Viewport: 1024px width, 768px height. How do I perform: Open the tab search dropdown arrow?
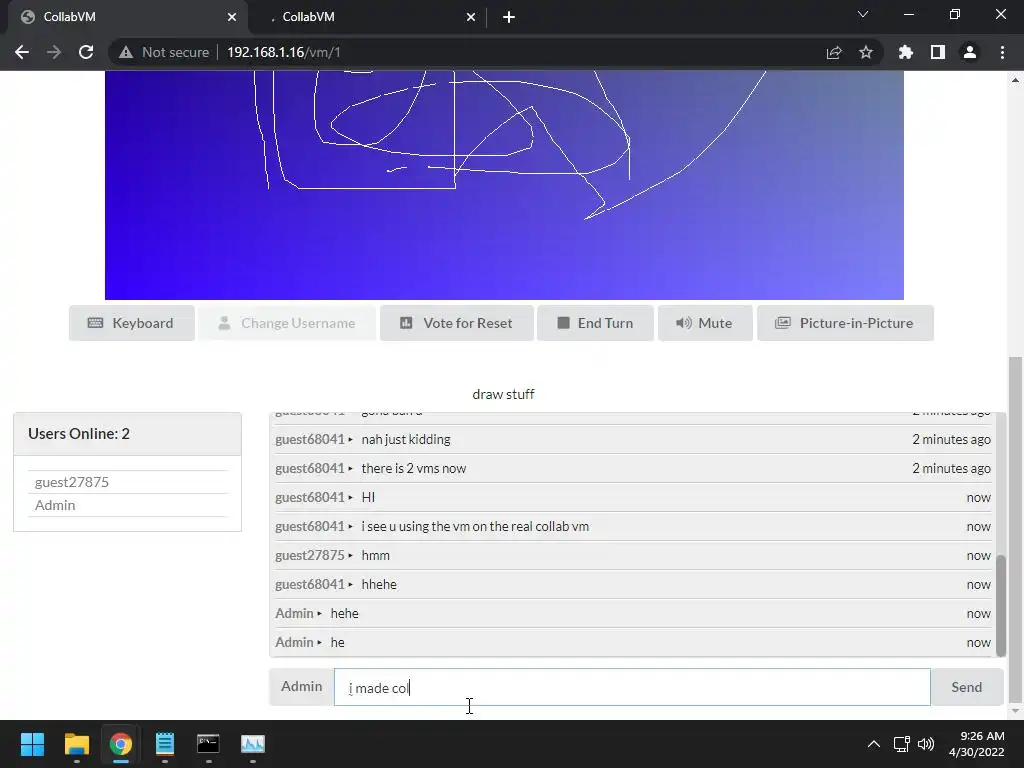[863, 14]
